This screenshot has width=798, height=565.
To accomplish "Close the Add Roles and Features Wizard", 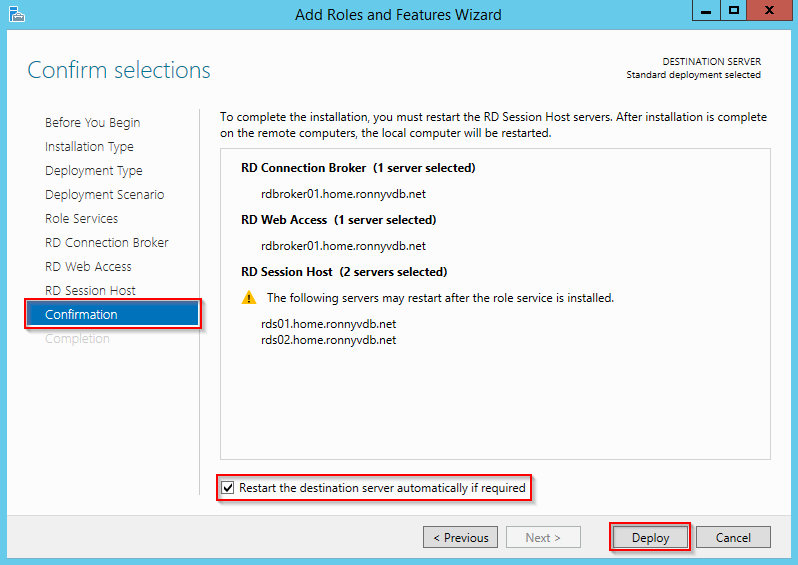I will 771,10.
